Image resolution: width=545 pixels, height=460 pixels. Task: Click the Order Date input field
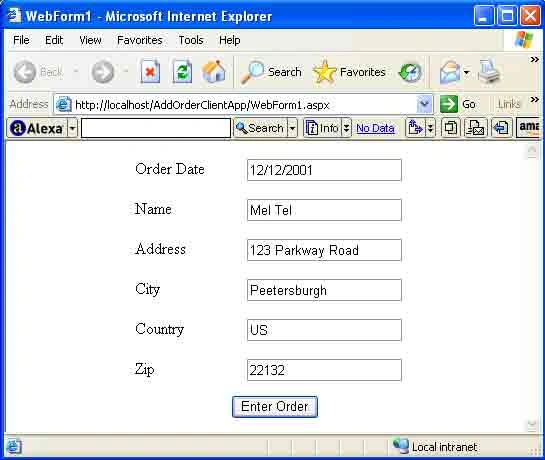point(324,170)
